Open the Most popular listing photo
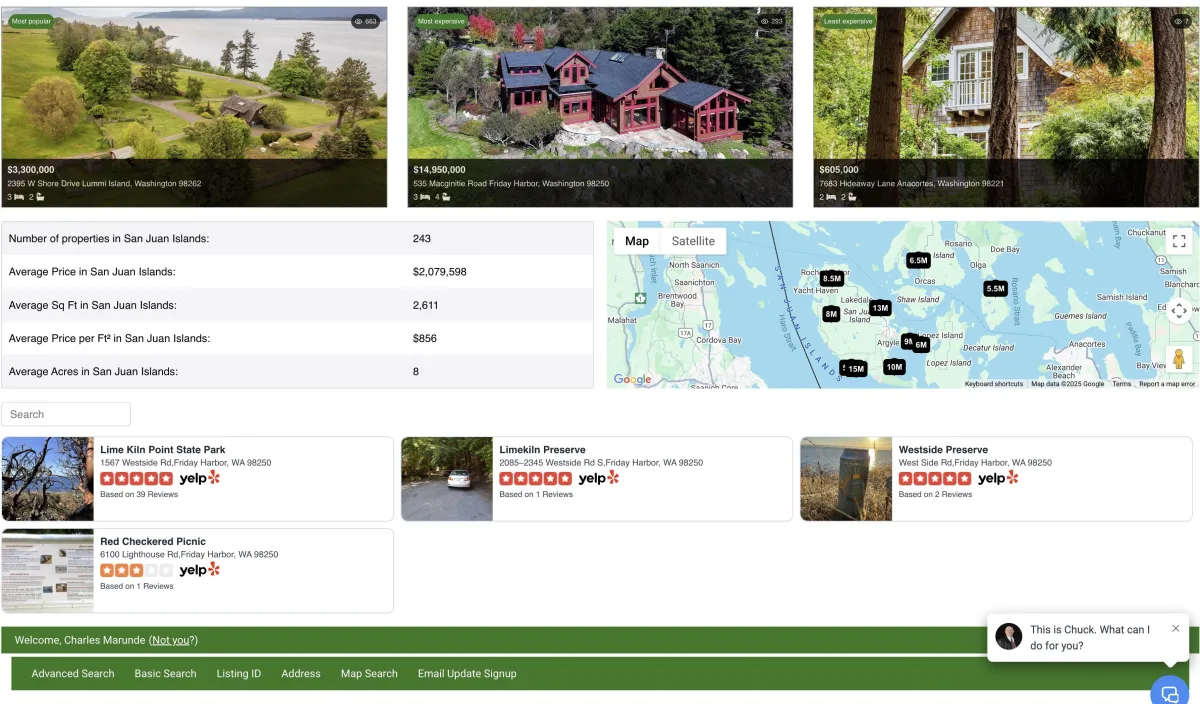 click(x=194, y=107)
